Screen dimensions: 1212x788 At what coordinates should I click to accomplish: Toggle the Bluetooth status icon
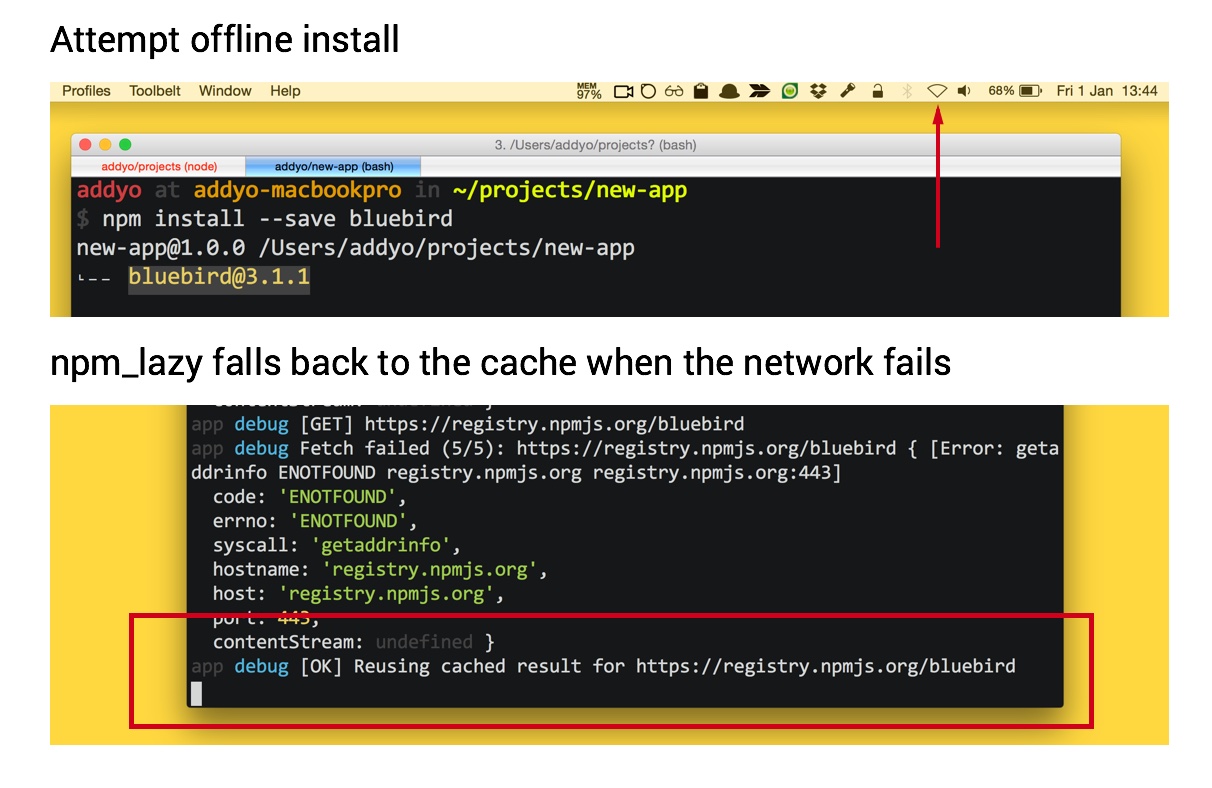[907, 91]
